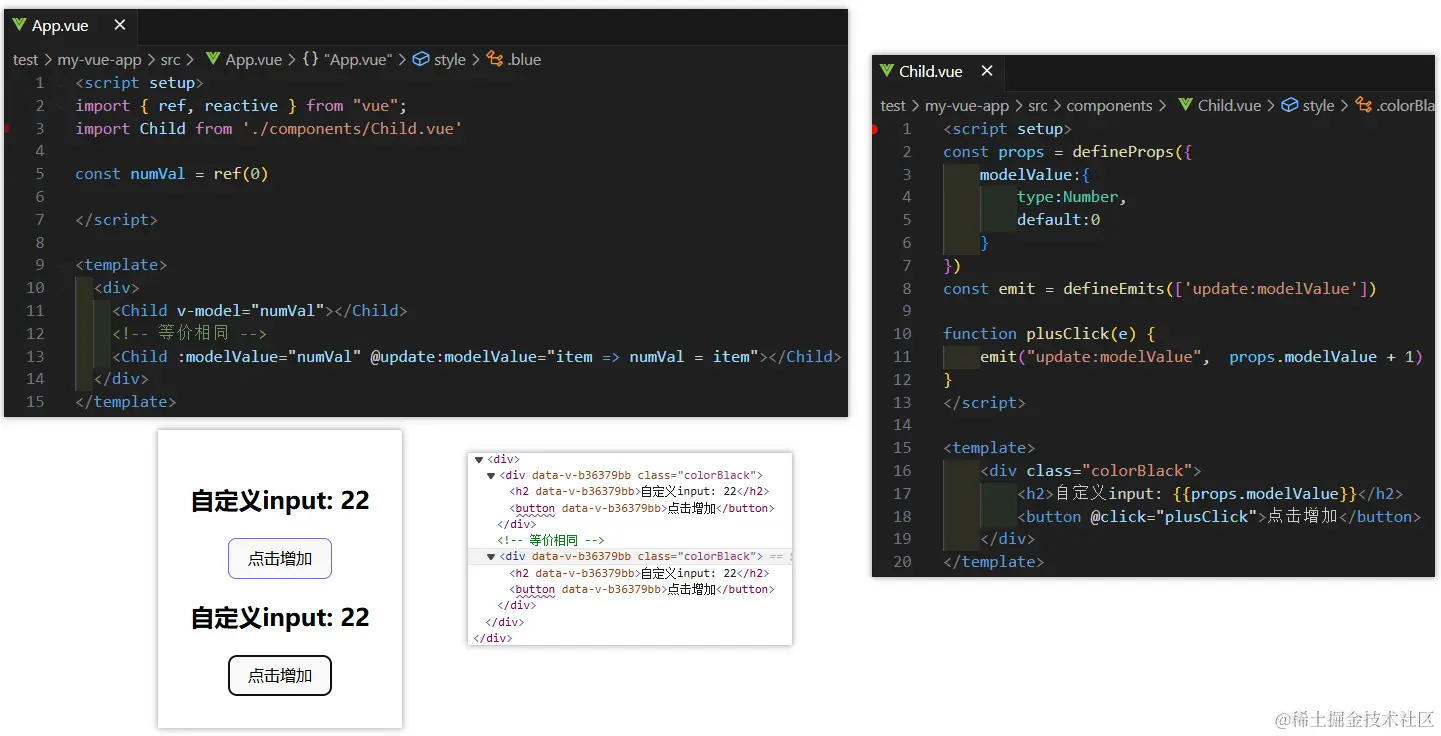The height and width of the screenshot is (736, 1441).
Task: Click the .colorBlack class symbol icon in breadcrumb
Action: click(1363, 105)
